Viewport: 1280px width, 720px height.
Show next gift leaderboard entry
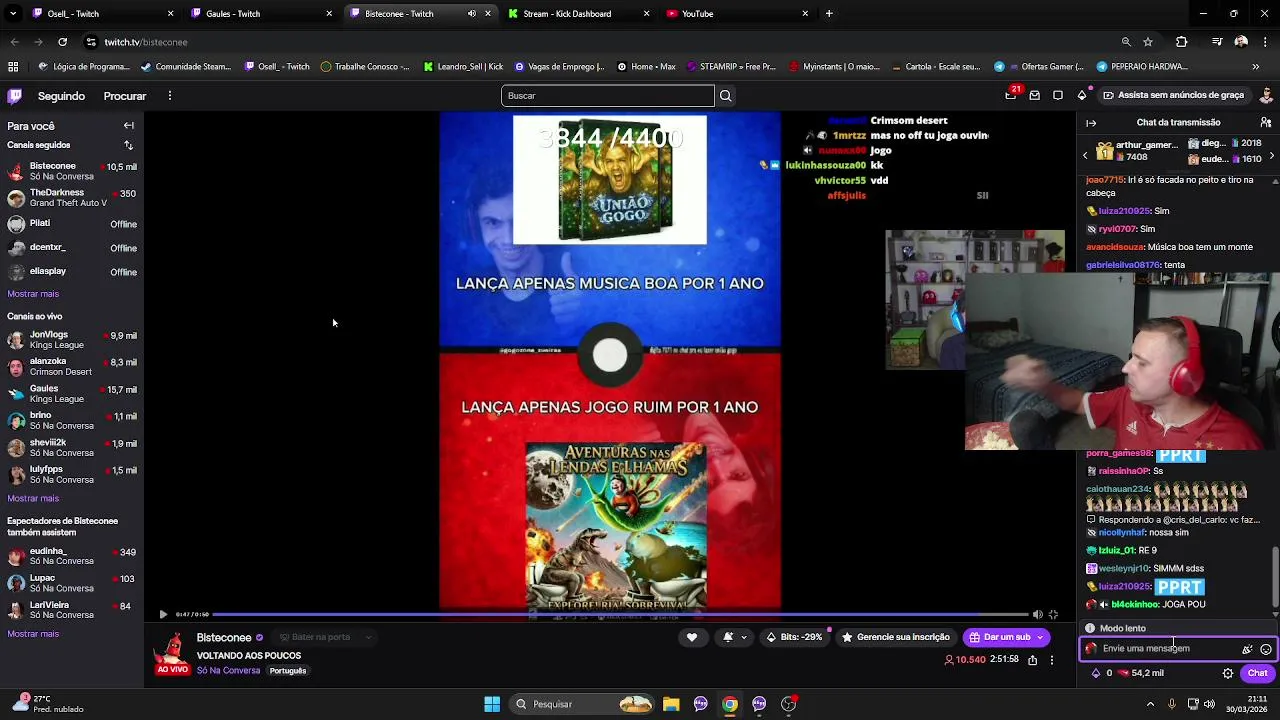pyautogui.click(x=1272, y=156)
